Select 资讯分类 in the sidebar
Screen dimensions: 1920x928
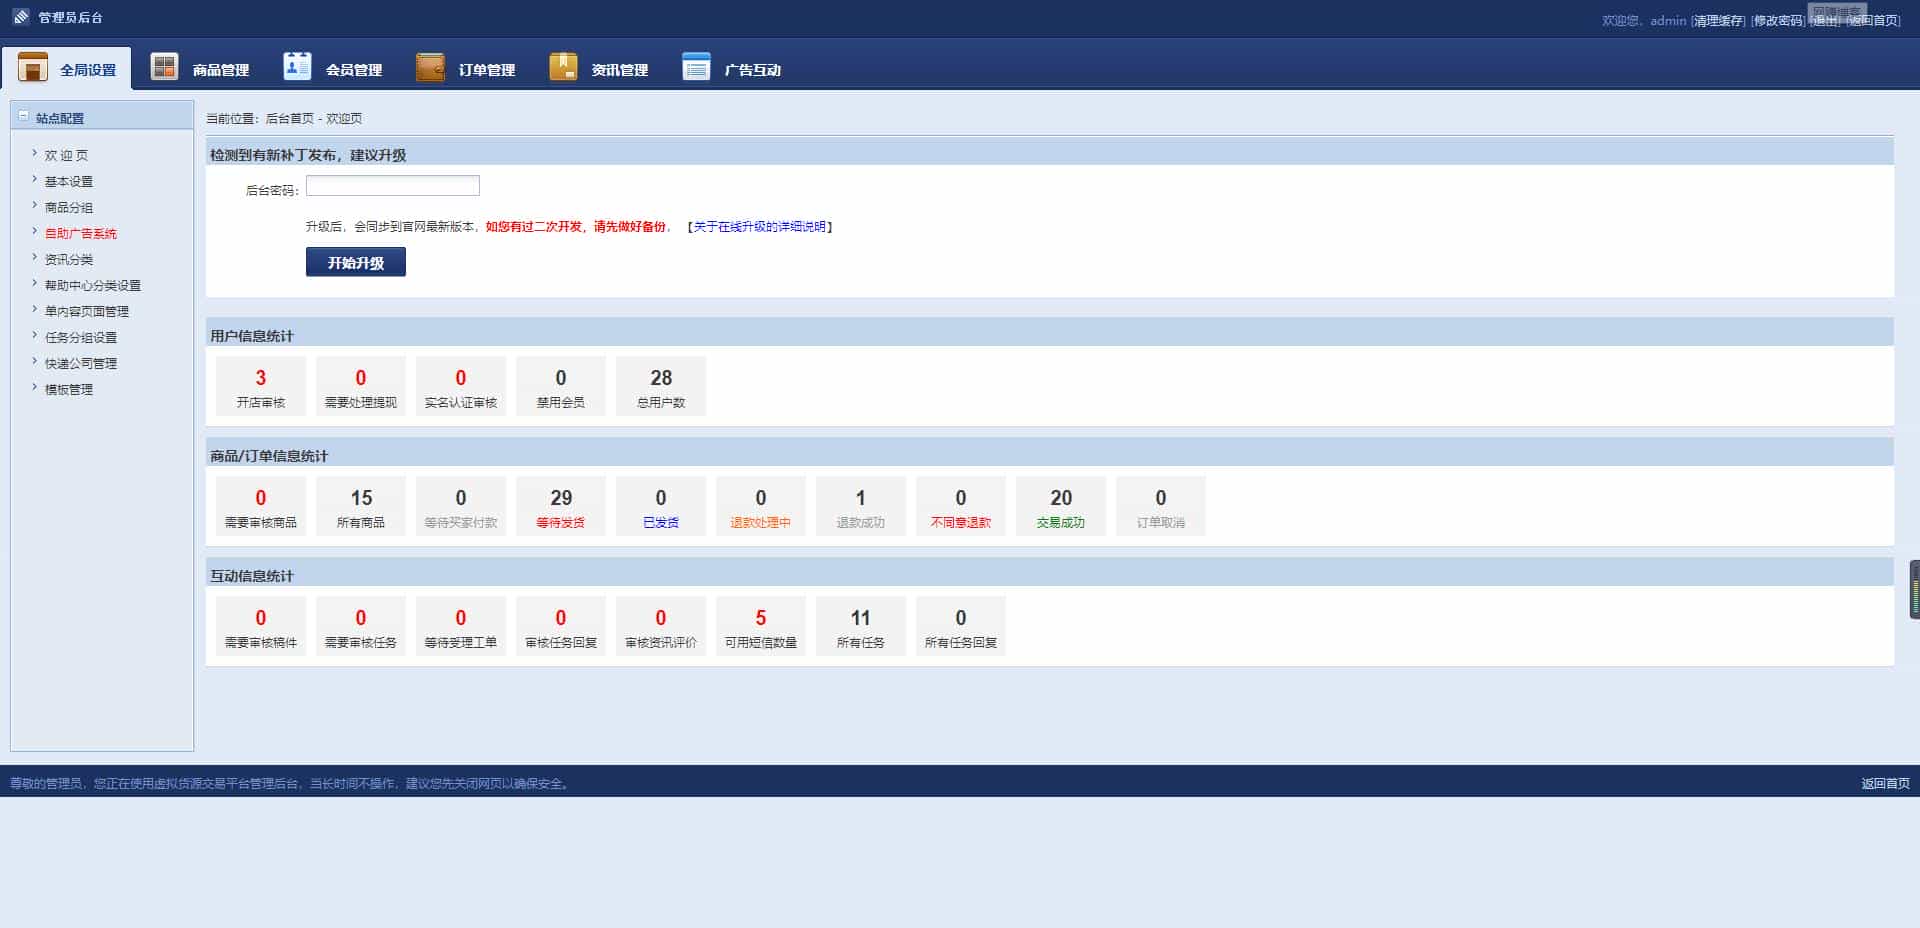coord(69,259)
